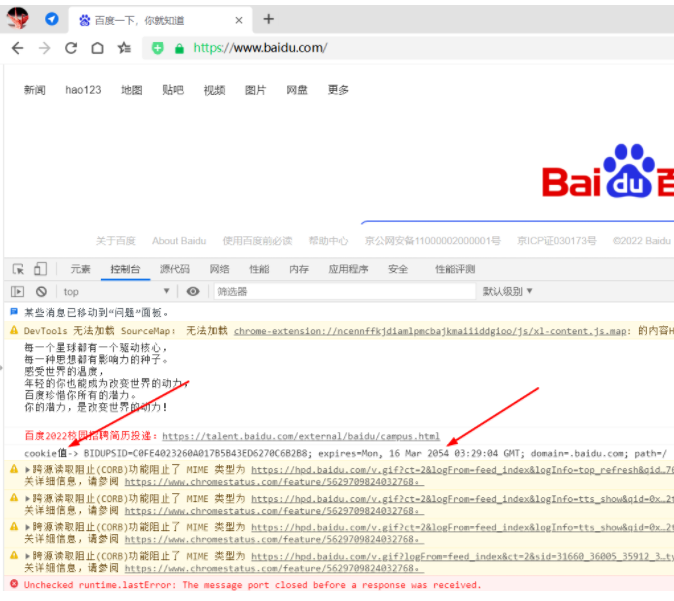
Task: Open the 更多 menu link
Action: pyautogui.click(x=338, y=90)
